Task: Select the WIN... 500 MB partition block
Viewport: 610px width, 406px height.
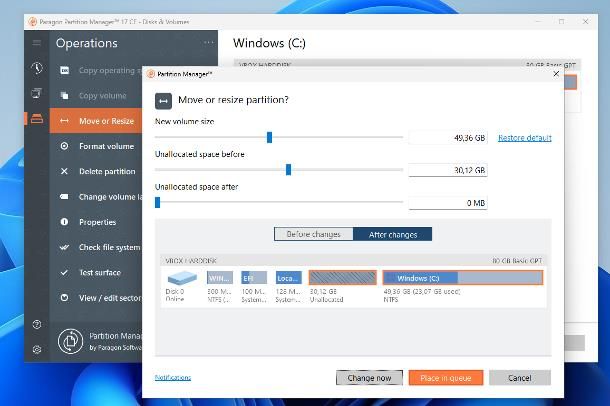Action: click(x=220, y=278)
